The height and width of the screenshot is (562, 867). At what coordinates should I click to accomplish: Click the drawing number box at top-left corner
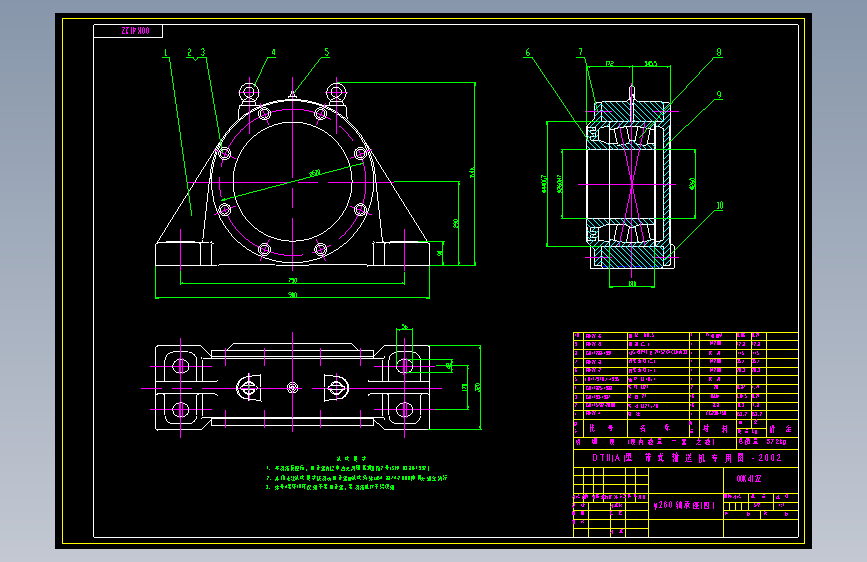(x=128, y=31)
